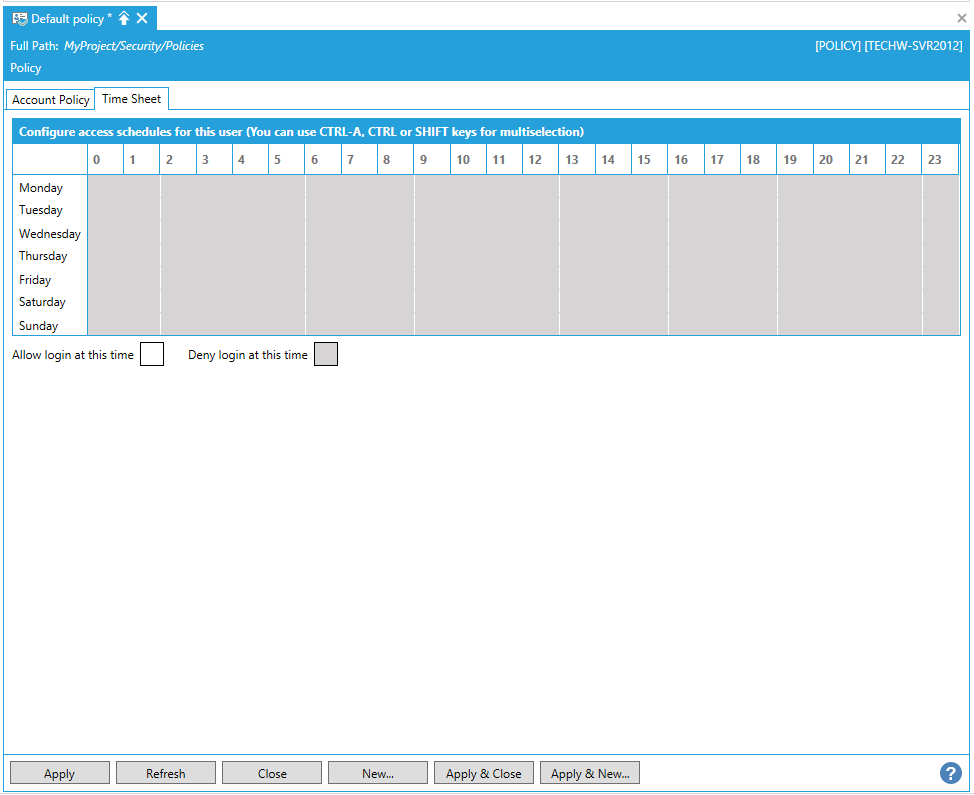The image size is (974, 795).
Task: Choose the gray Deny login swatch
Action: tap(326, 355)
